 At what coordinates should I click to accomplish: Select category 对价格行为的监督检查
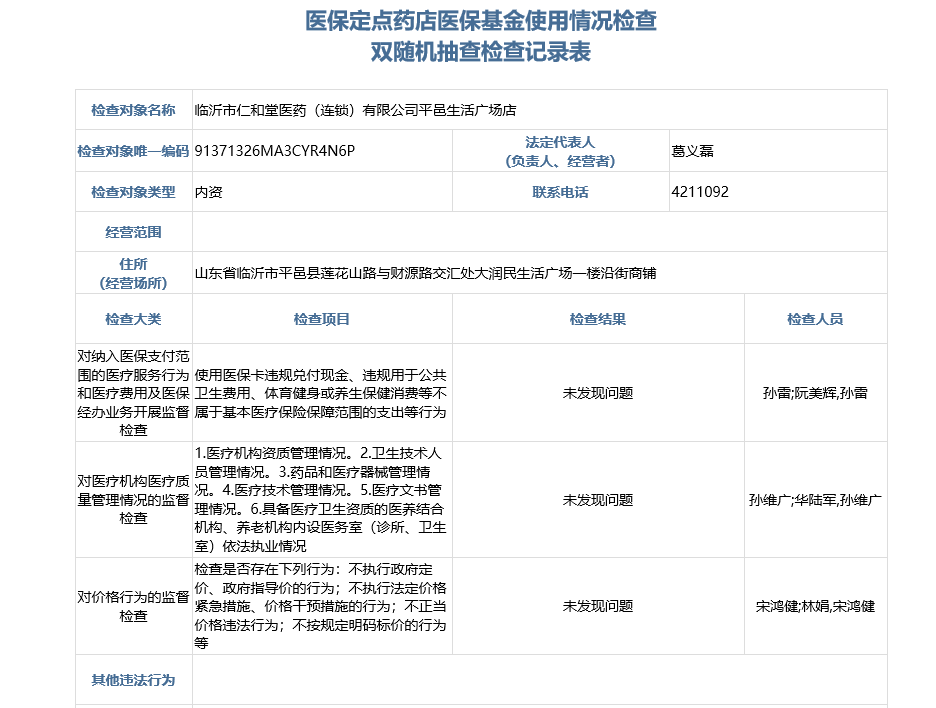pyautogui.click(x=133, y=606)
